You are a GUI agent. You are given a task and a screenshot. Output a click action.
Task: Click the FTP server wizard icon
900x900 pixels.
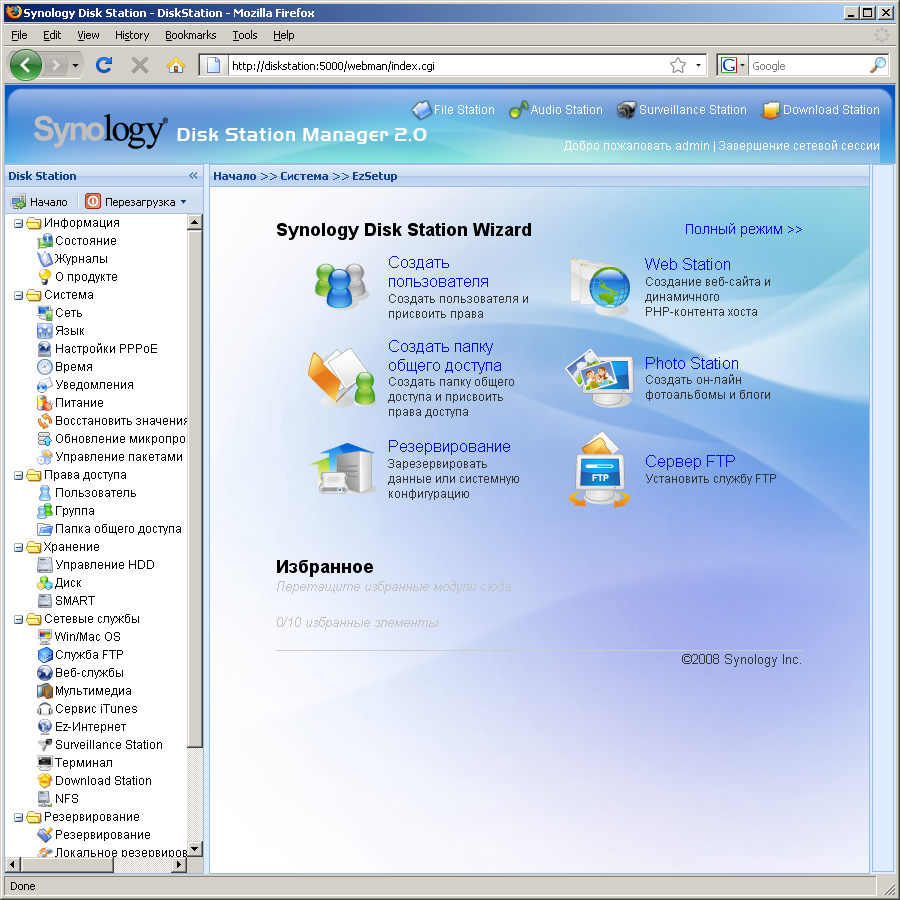600,470
